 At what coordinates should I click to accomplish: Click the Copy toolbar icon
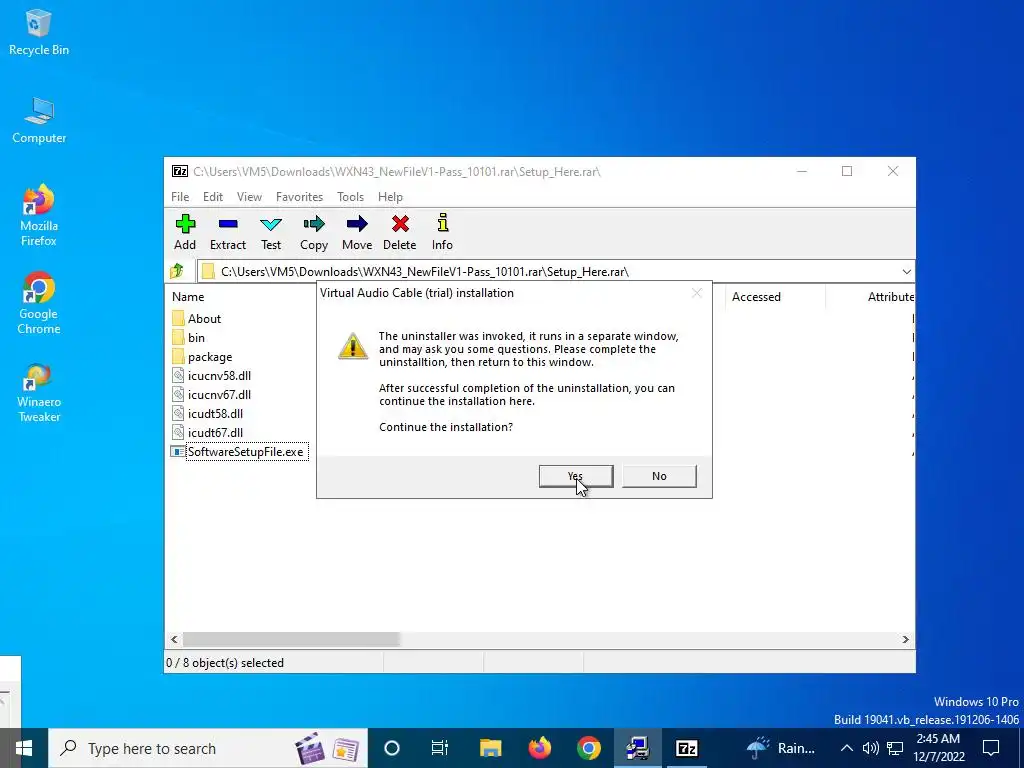pyautogui.click(x=313, y=232)
